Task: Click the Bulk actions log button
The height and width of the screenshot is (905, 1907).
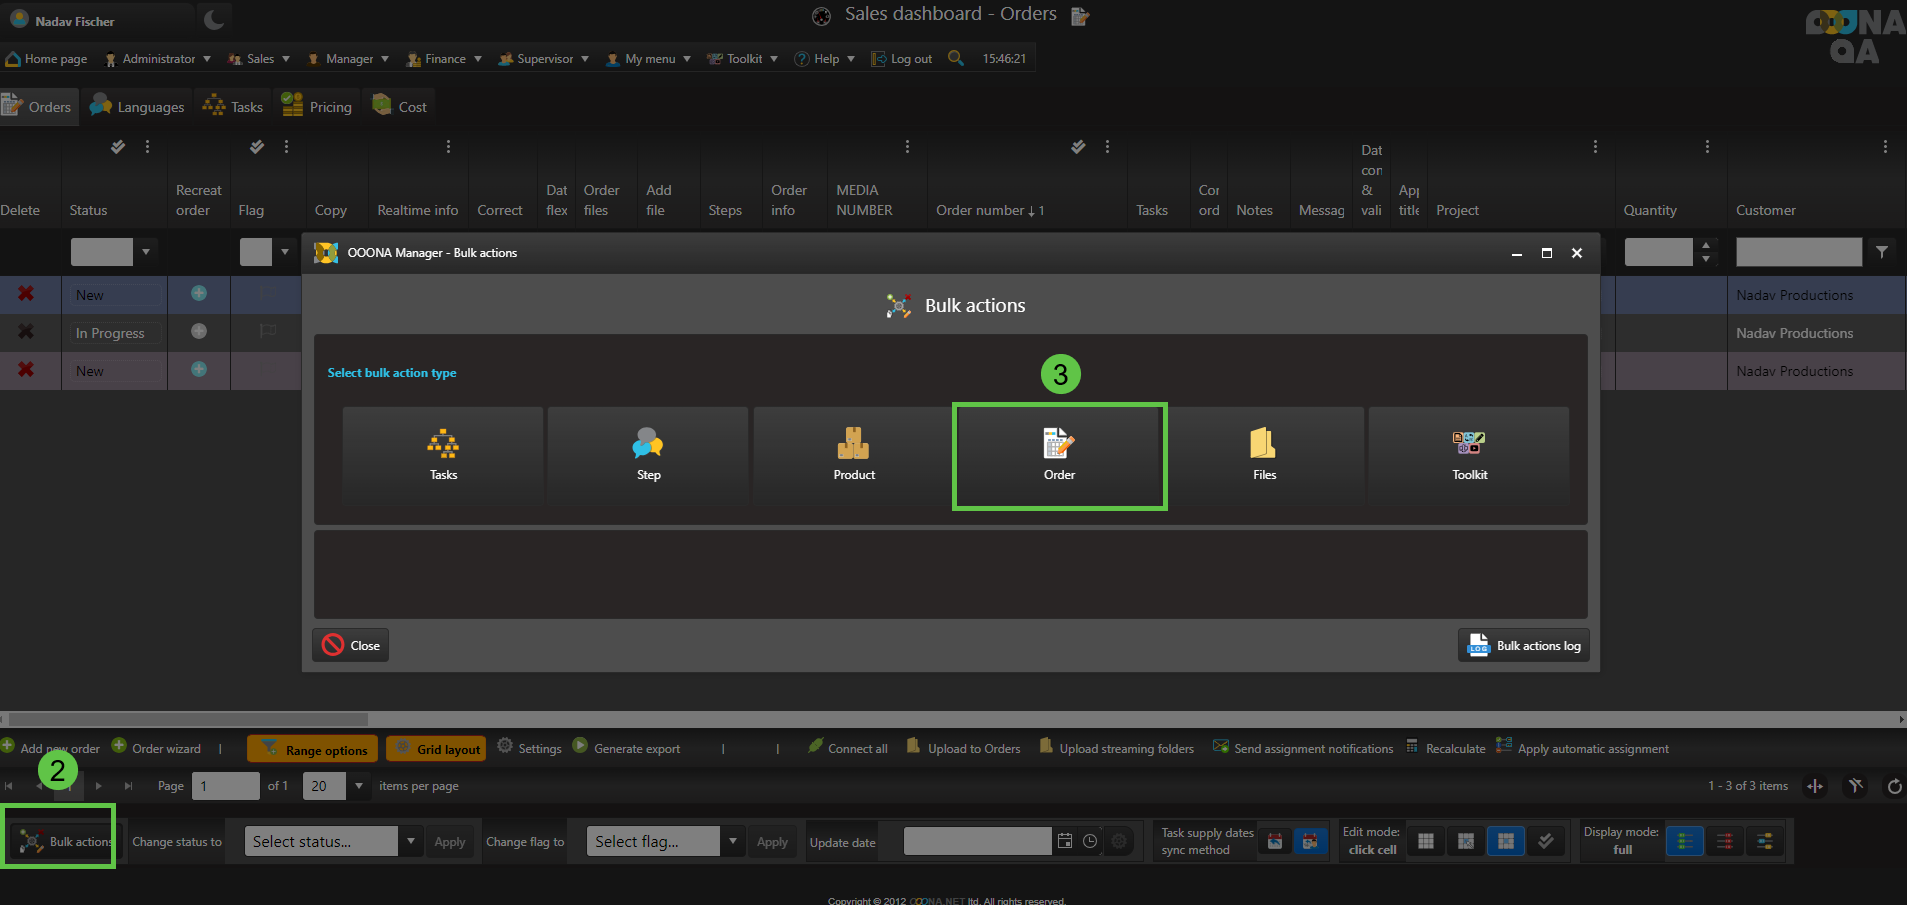Action: pos(1524,646)
